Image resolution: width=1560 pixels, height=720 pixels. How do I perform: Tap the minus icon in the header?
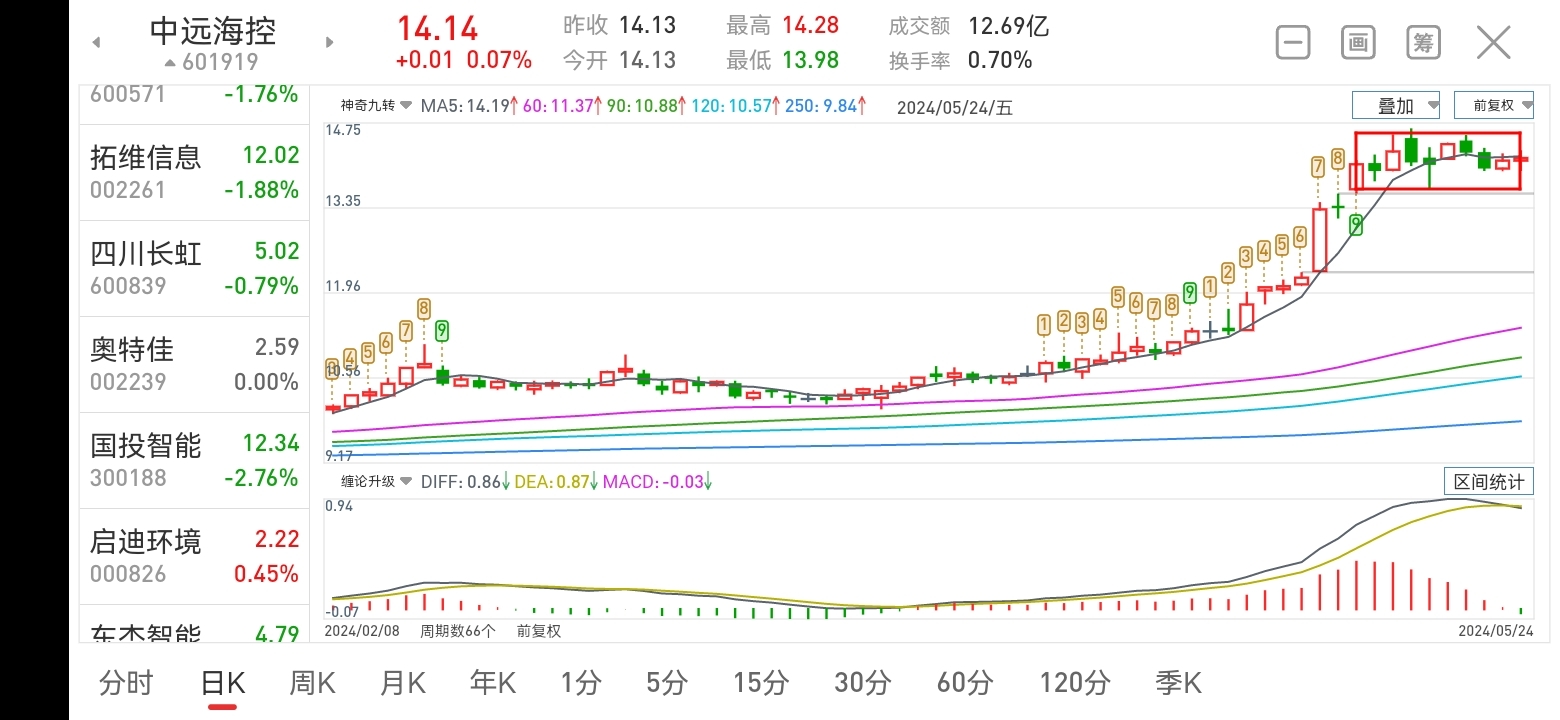tap(1293, 43)
